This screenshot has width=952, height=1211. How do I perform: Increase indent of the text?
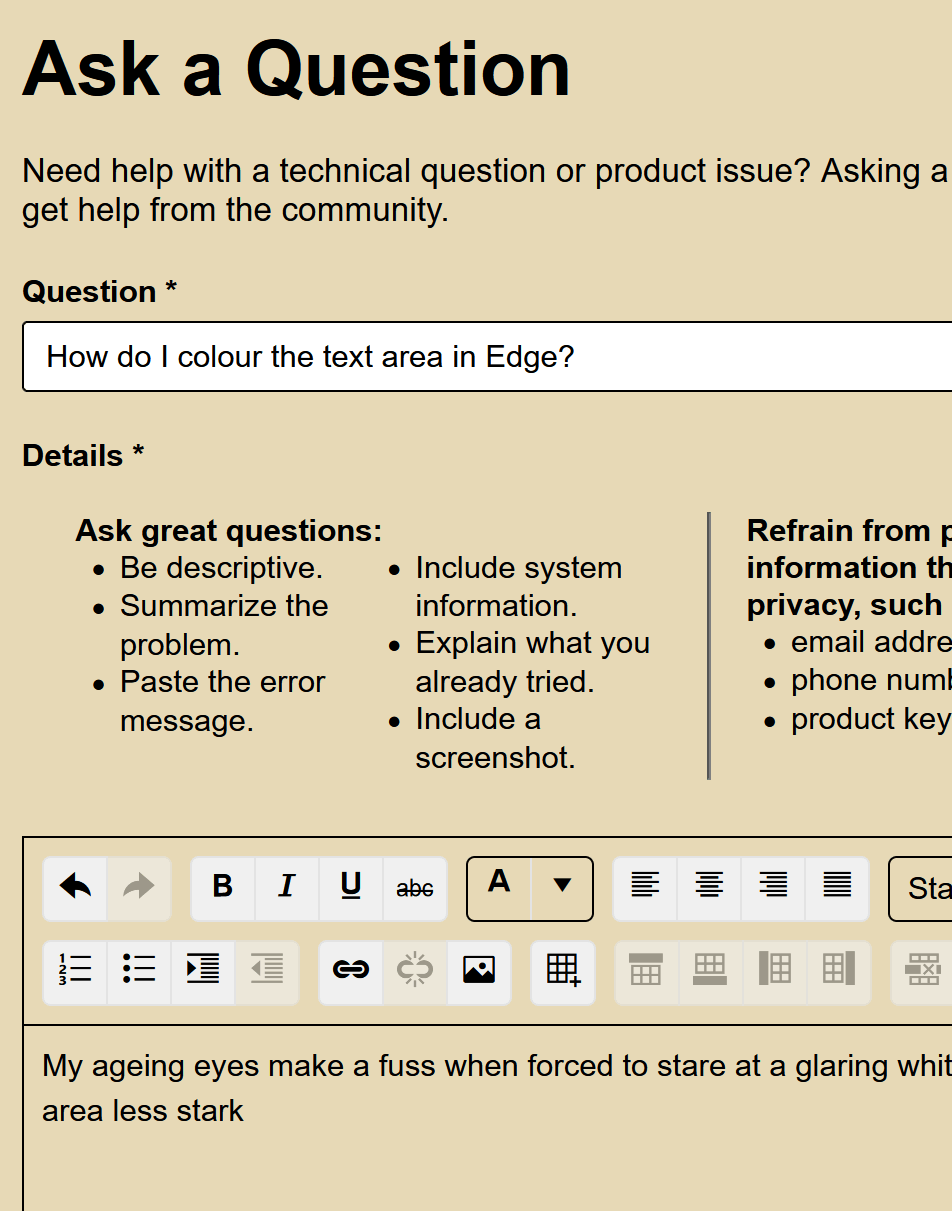pyautogui.click(x=203, y=972)
